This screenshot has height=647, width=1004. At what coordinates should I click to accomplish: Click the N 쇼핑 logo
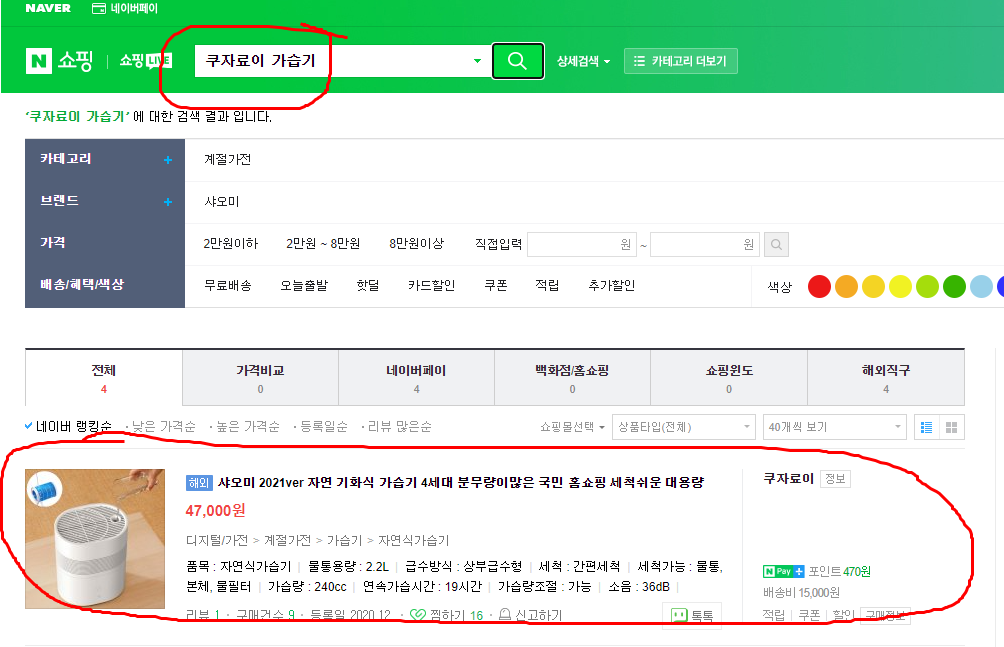(x=59, y=61)
